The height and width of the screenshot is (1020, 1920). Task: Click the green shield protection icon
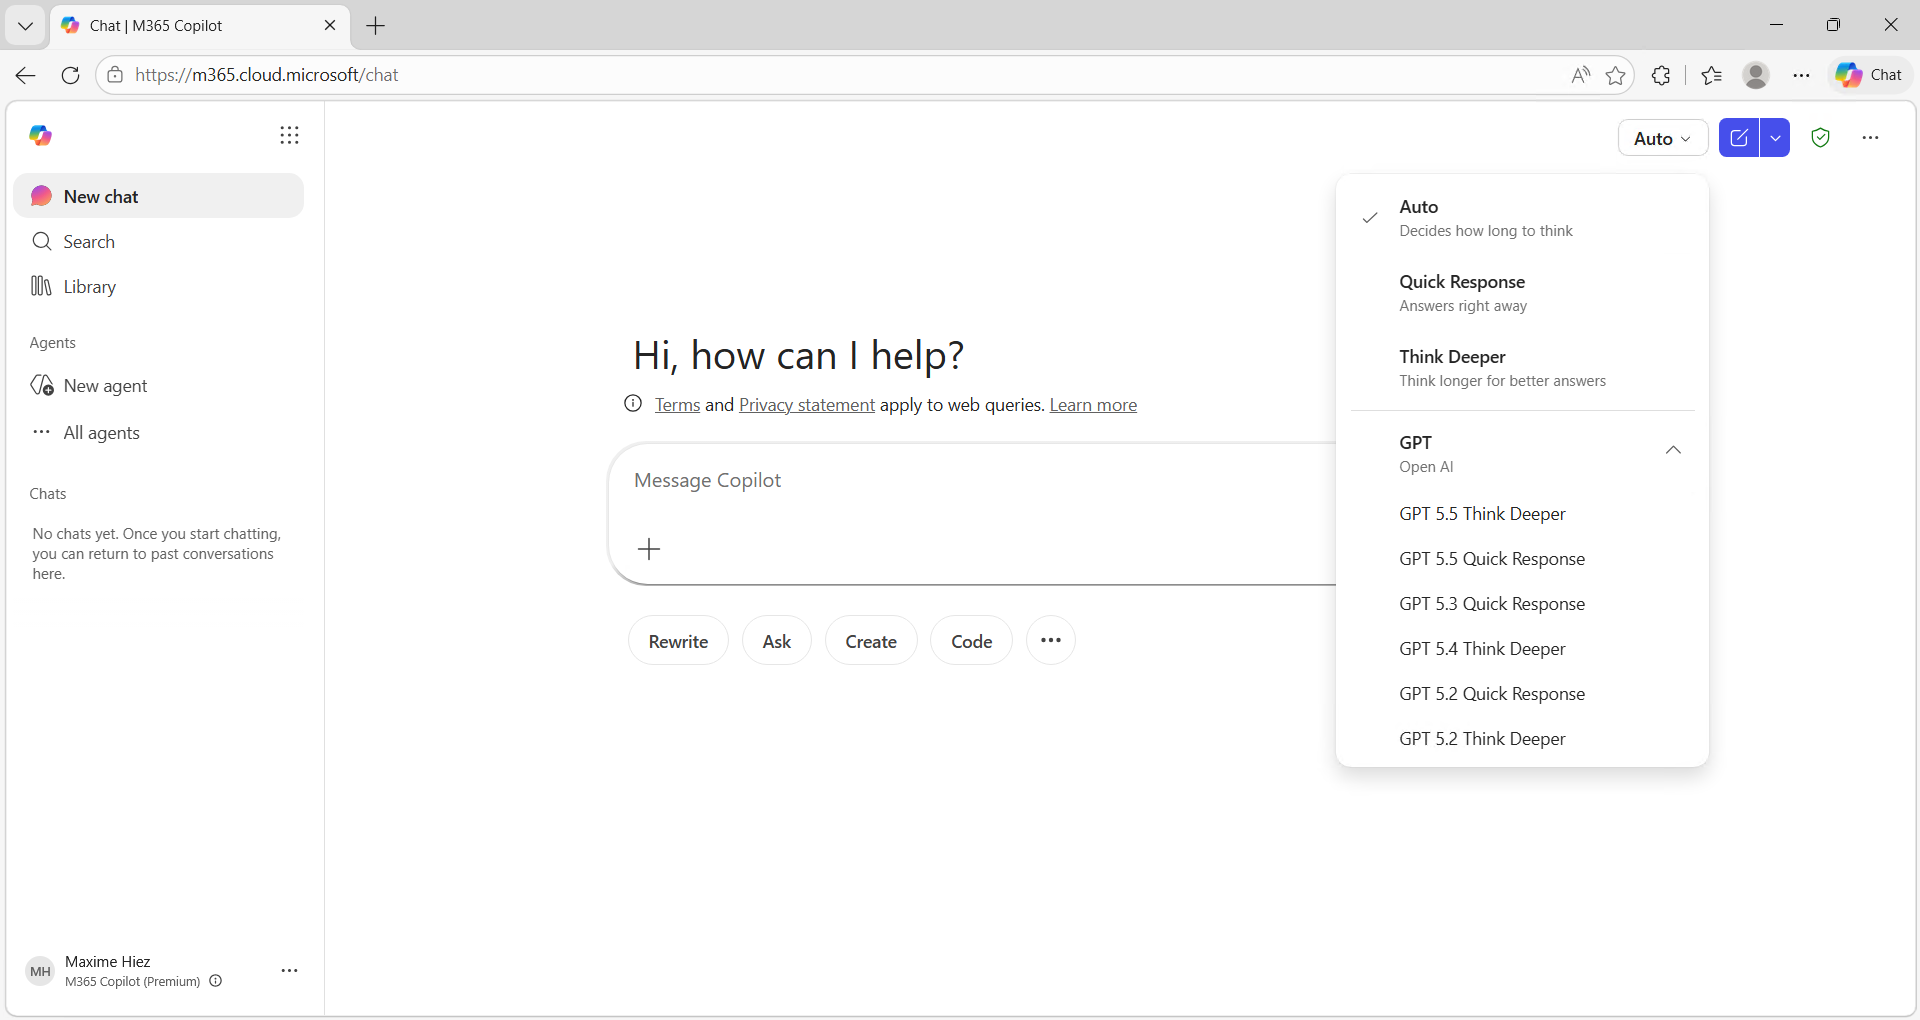tap(1821, 138)
